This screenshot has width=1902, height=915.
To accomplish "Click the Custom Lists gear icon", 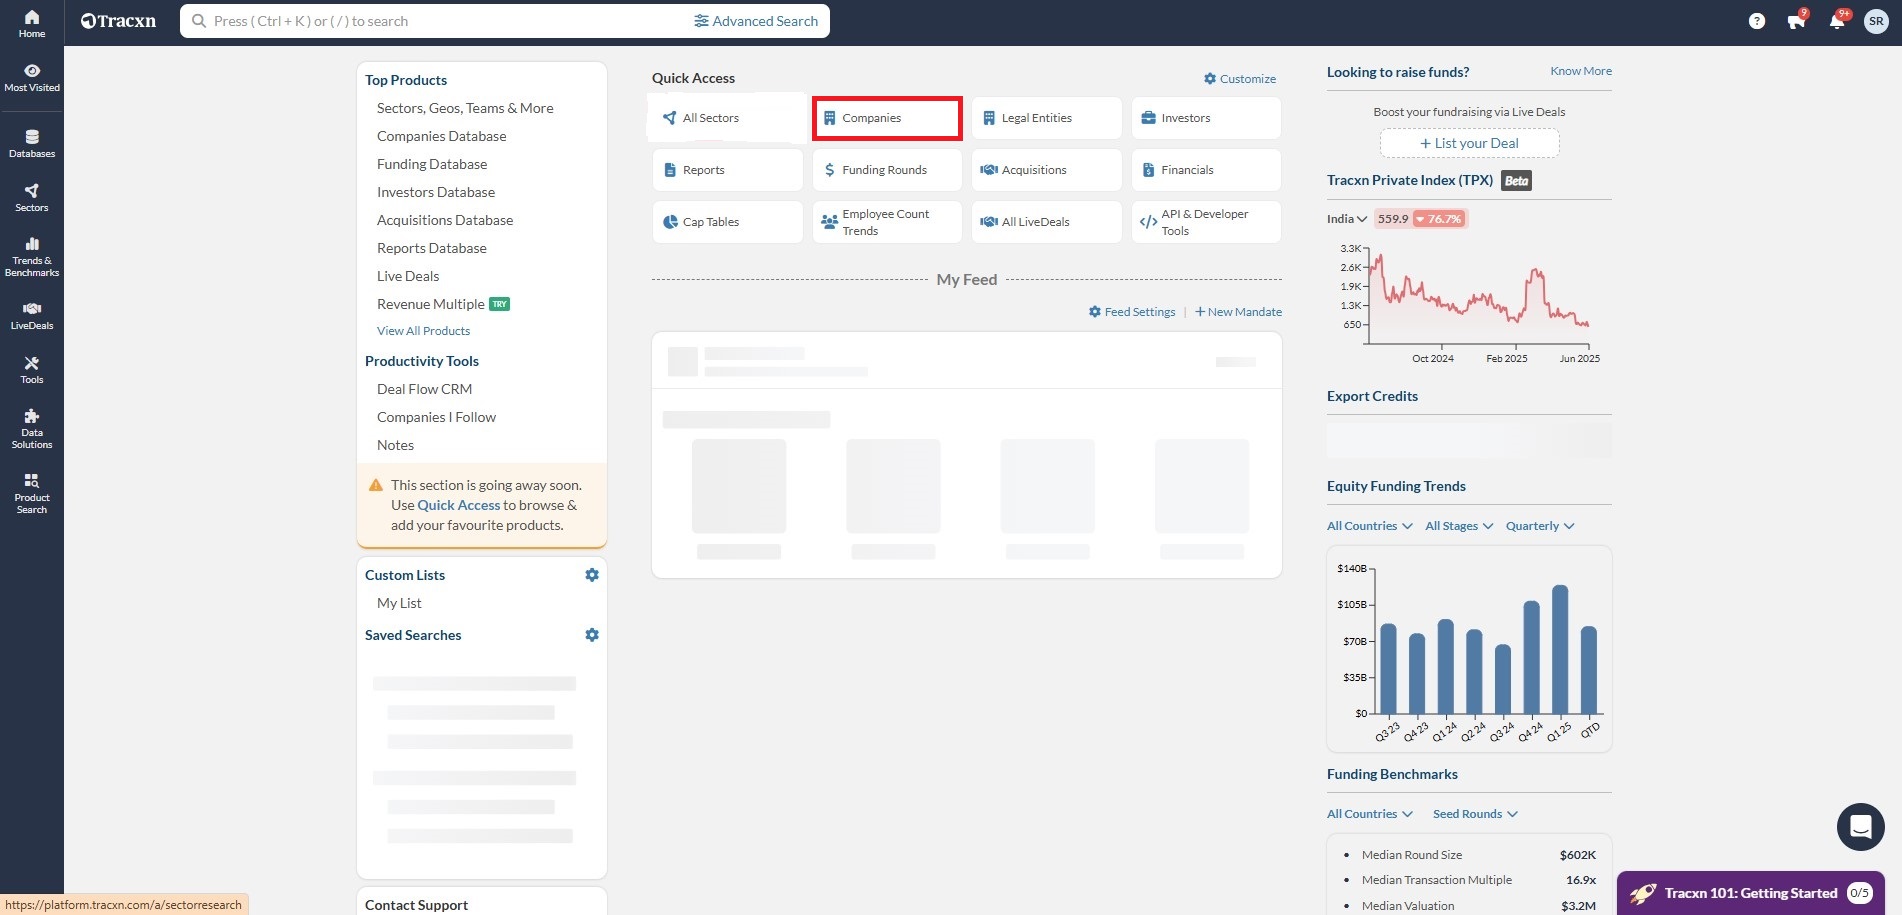I will pyautogui.click(x=592, y=575).
